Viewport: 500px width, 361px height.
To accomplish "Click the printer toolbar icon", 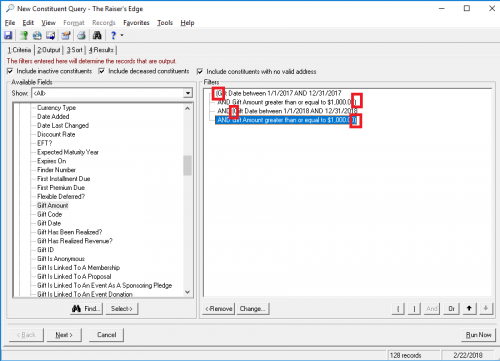I will pyautogui.click(x=81, y=35).
